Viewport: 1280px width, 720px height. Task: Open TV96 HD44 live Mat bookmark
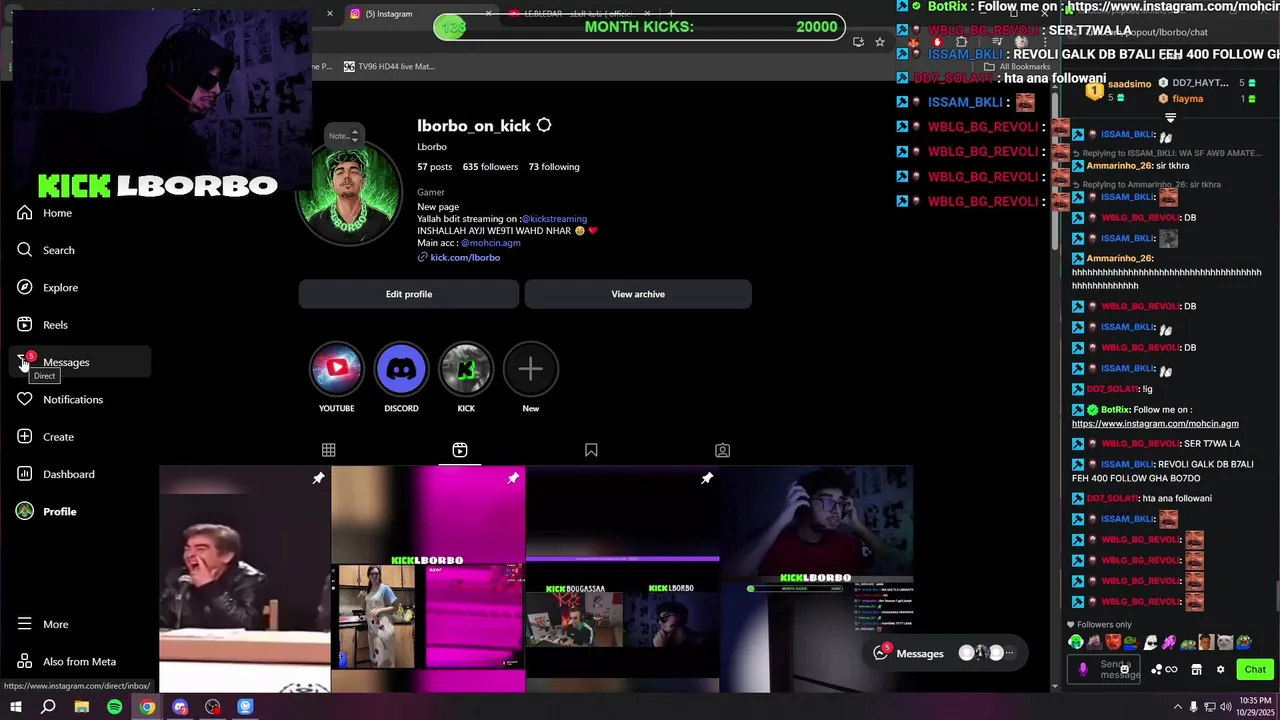click(389, 66)
